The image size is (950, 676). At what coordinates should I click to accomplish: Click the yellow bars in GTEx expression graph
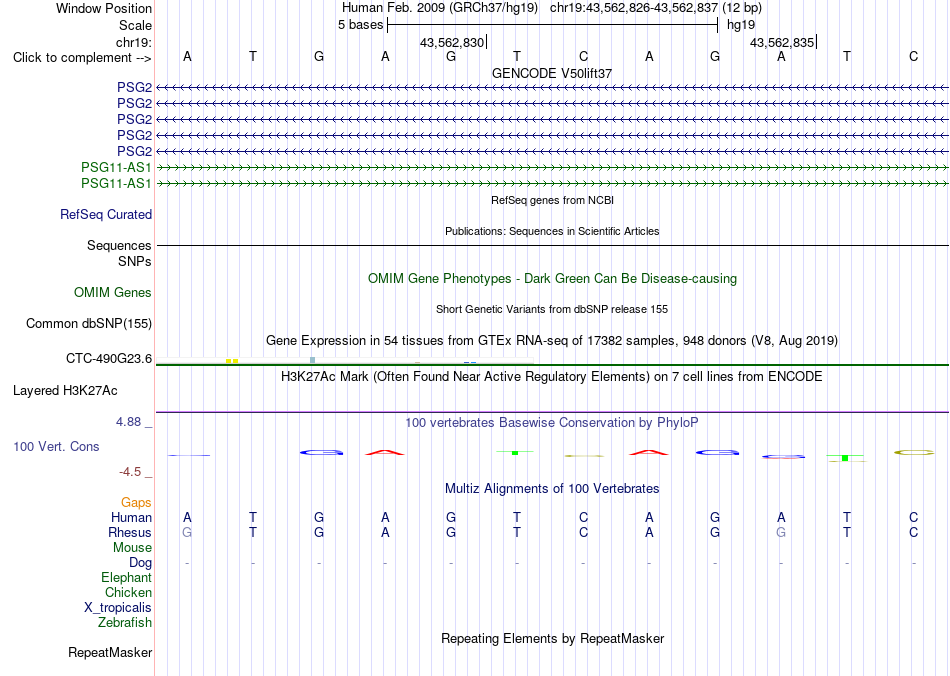tap(232, 361)
